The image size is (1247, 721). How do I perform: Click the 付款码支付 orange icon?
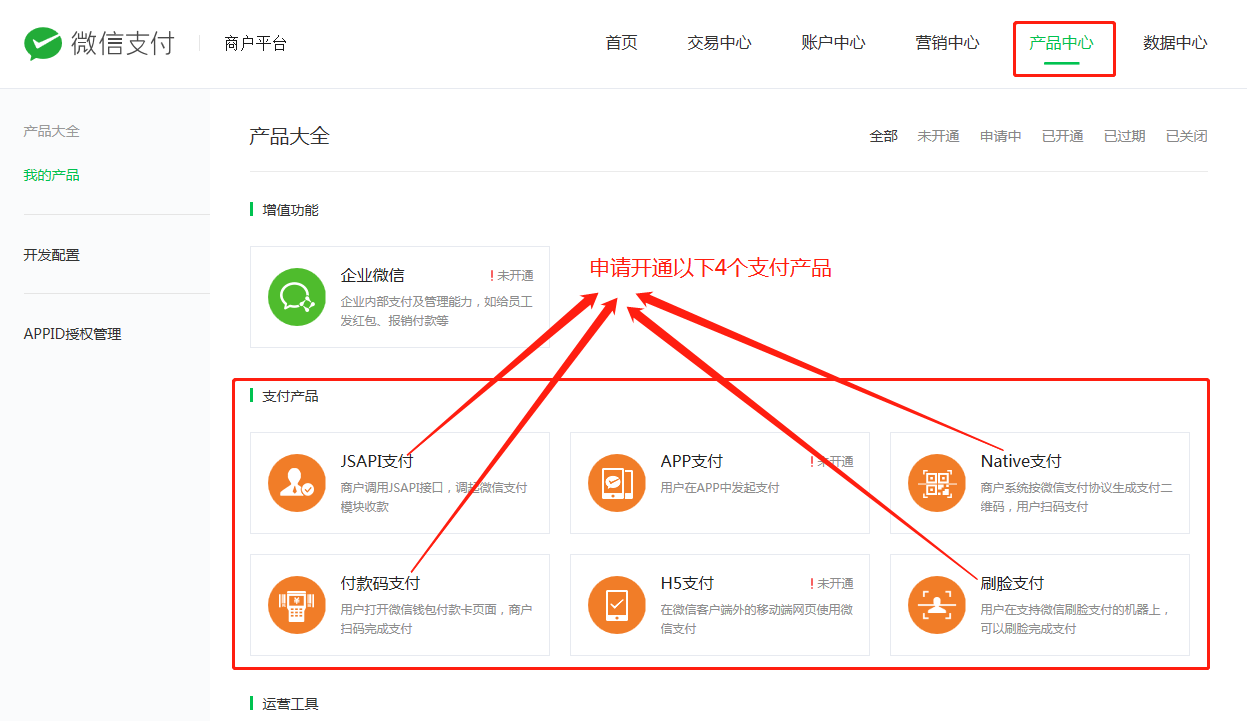coord(297,605)
